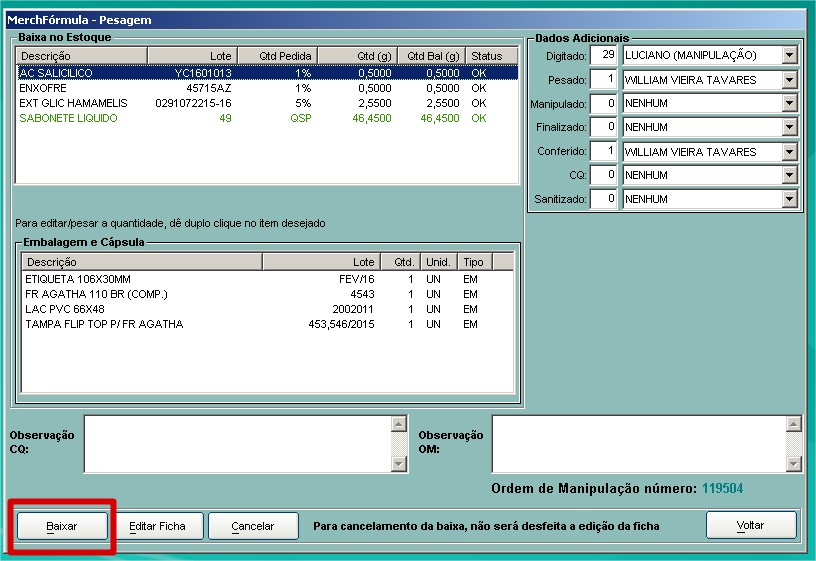Click the Cancelar button
This screenshot has height=561, width=816.
[x=253, y=526]
